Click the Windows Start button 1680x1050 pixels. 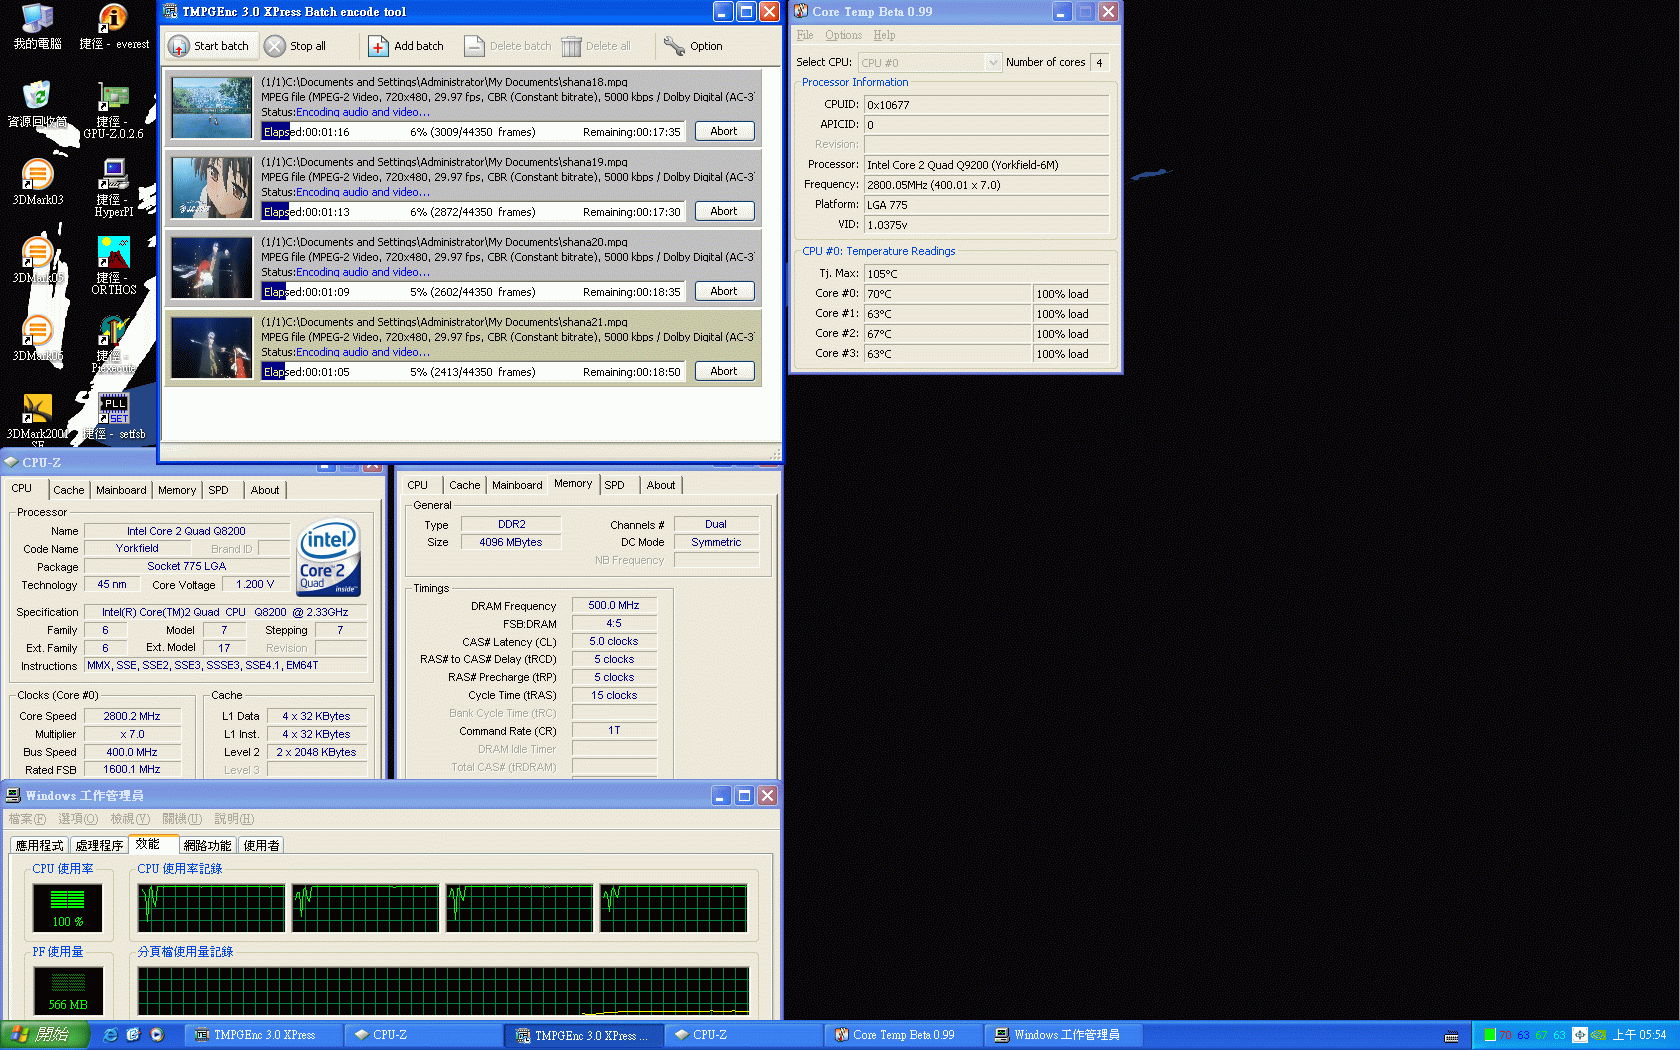45,1035
